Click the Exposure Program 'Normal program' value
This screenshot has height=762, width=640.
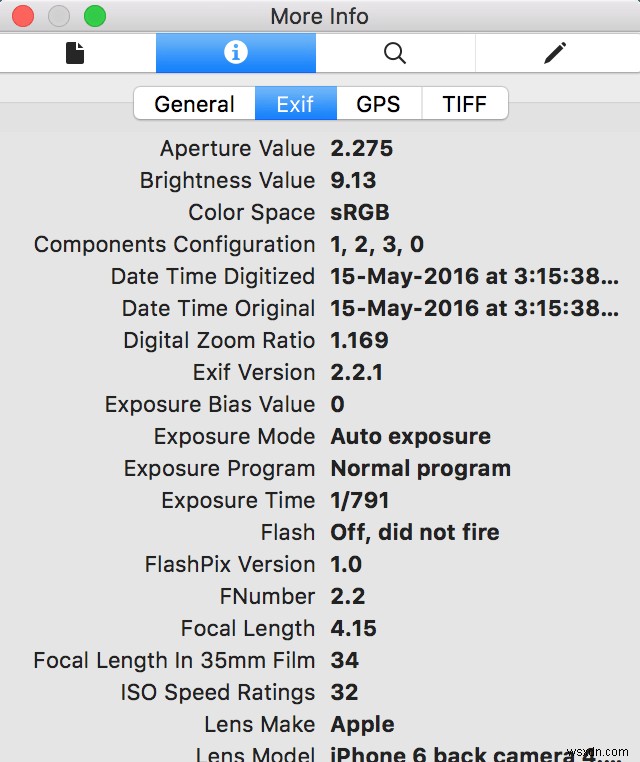(421, 469)
